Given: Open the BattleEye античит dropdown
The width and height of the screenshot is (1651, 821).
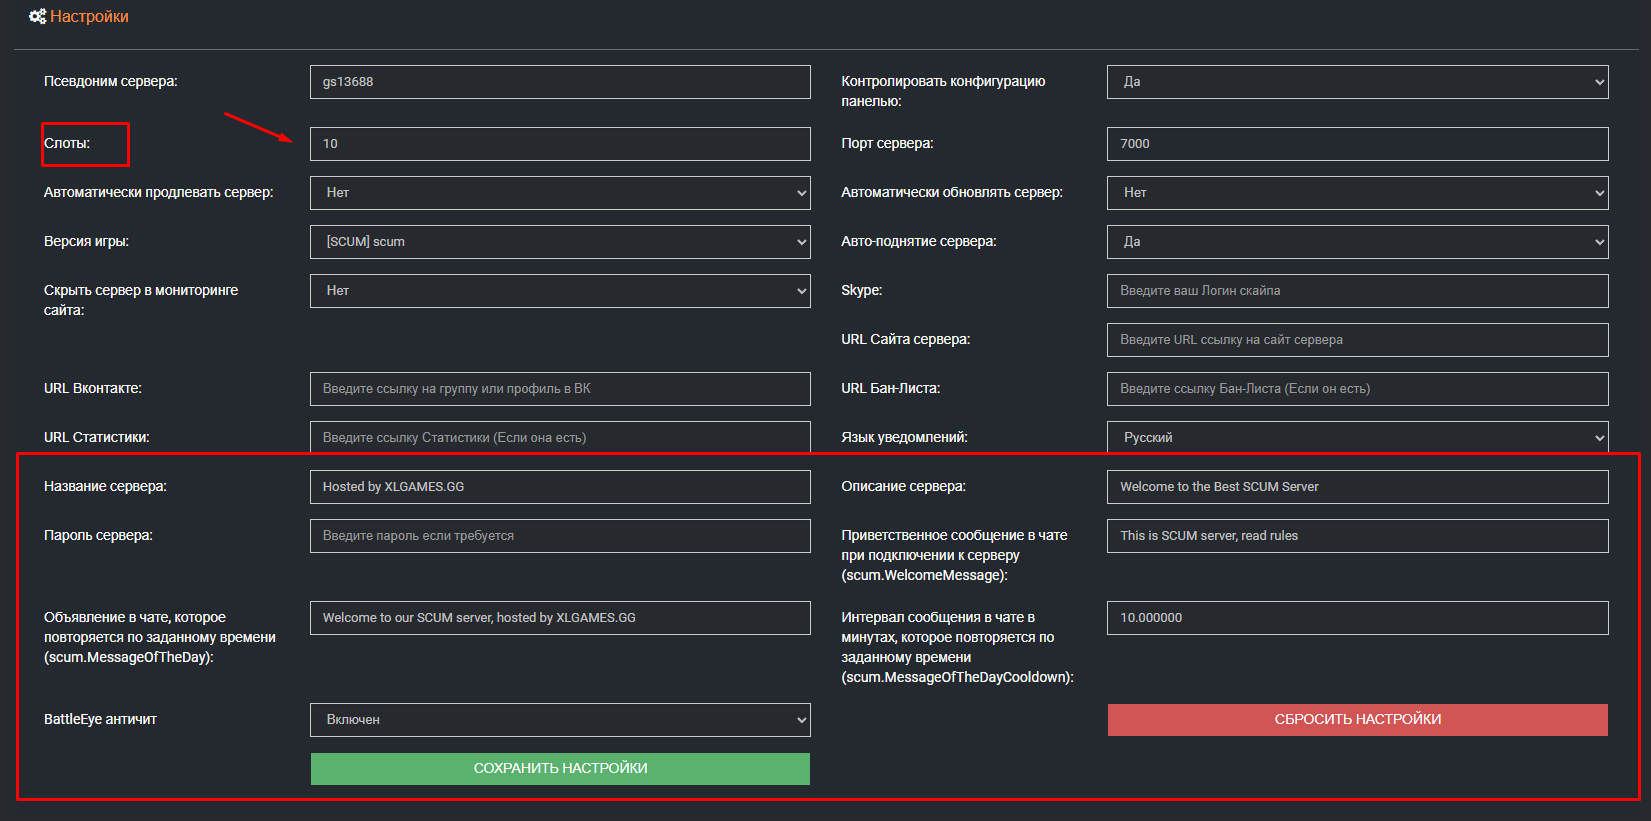Looking at the screenshot, I should click(x=560, y=720).
